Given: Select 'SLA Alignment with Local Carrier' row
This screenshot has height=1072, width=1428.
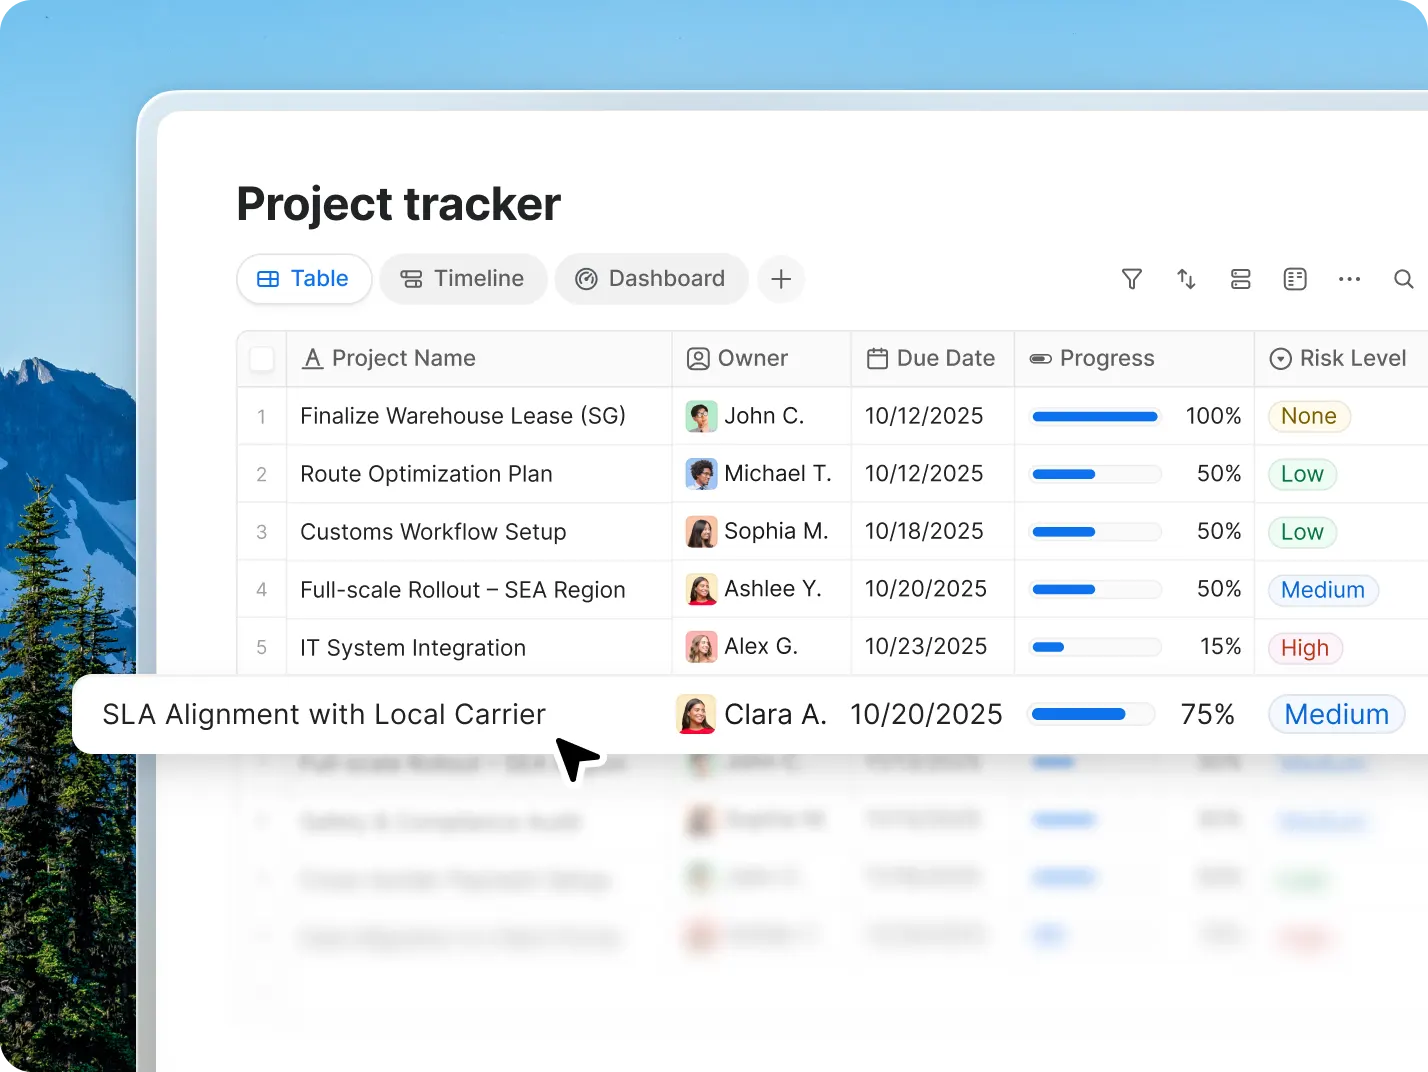Looking at the screenshot, I should pyautogui.click(x=750, y=714).
